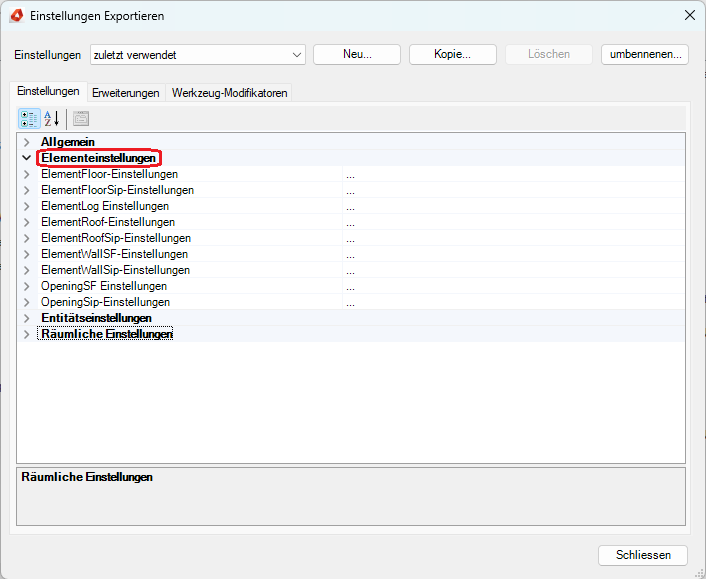Click the dialog resize grip corner
706x579 pixels.
click(699, 573)
